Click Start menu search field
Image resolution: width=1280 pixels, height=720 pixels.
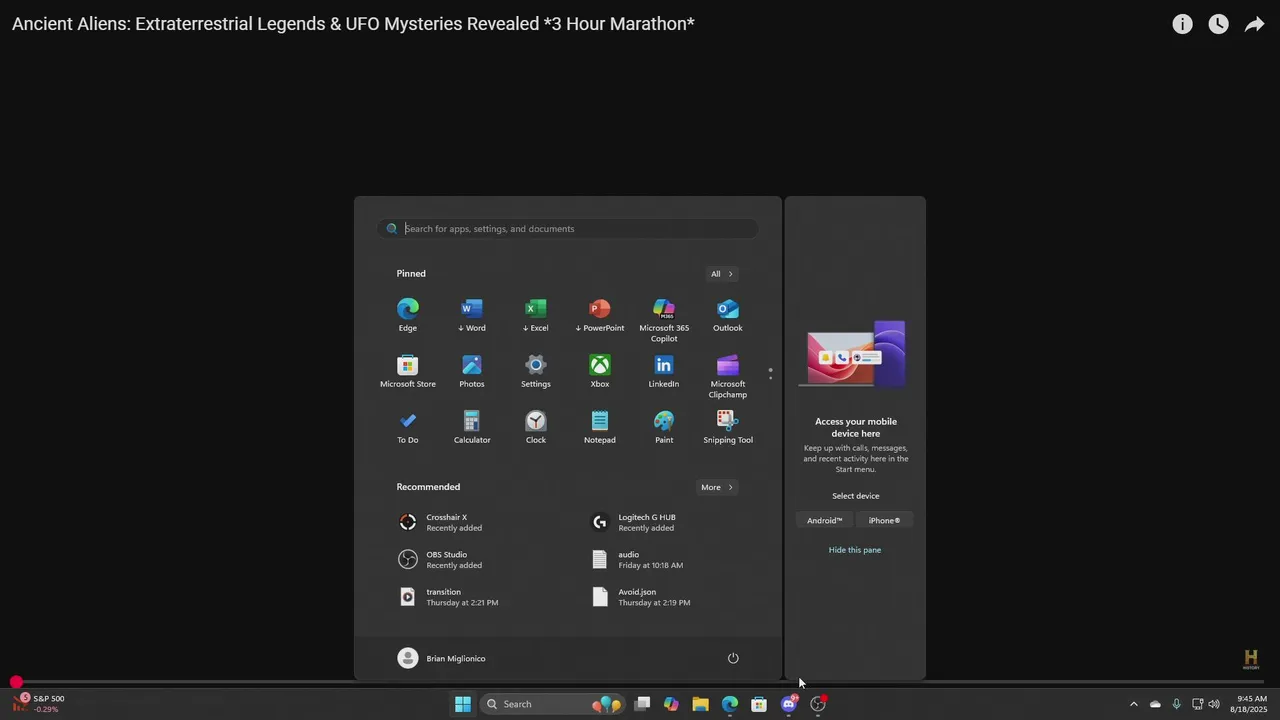(567, 229)
